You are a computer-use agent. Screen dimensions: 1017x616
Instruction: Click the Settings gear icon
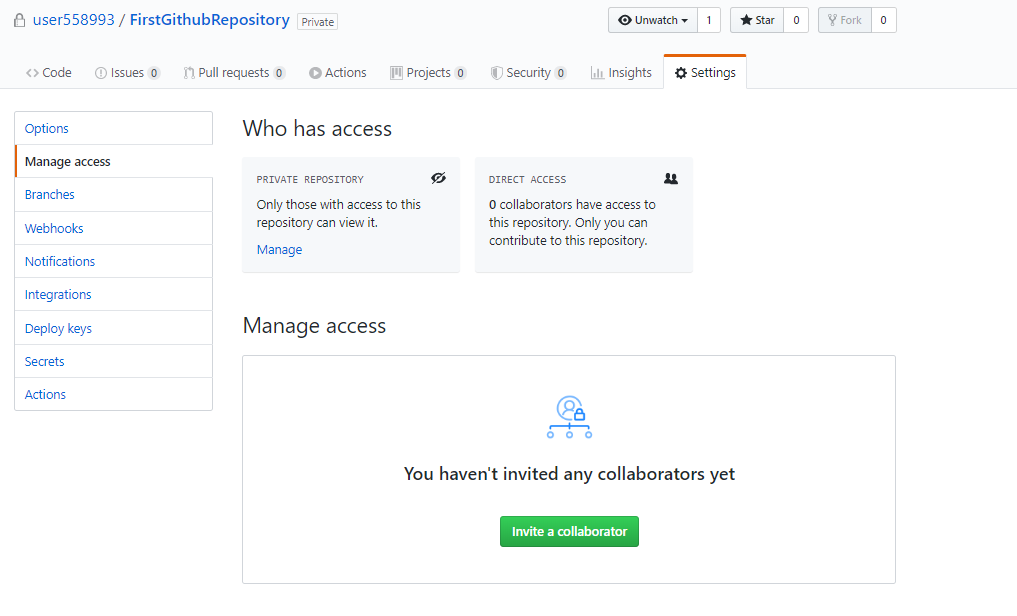click(x=681, y=73)
